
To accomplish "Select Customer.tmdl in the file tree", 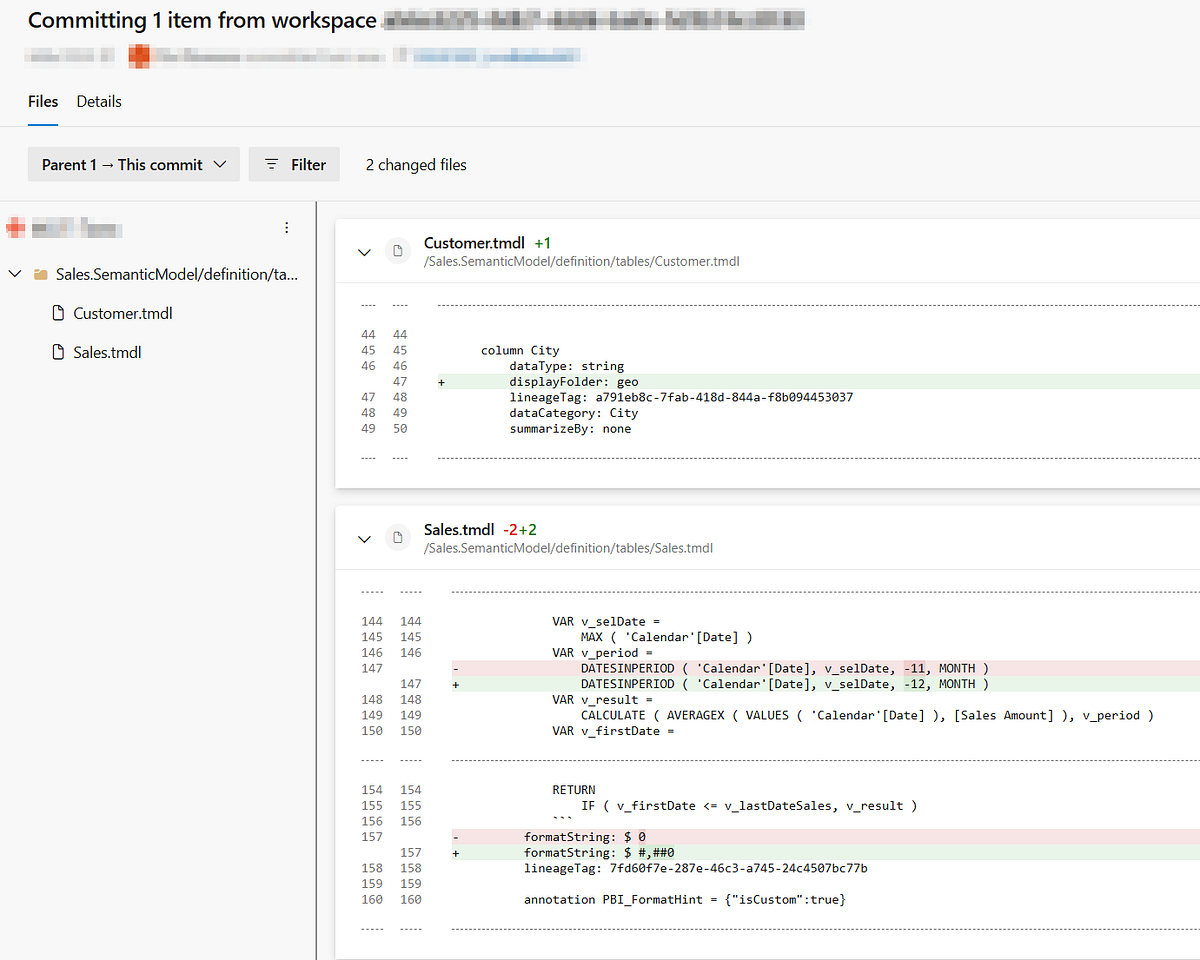I will coord(123,314).
